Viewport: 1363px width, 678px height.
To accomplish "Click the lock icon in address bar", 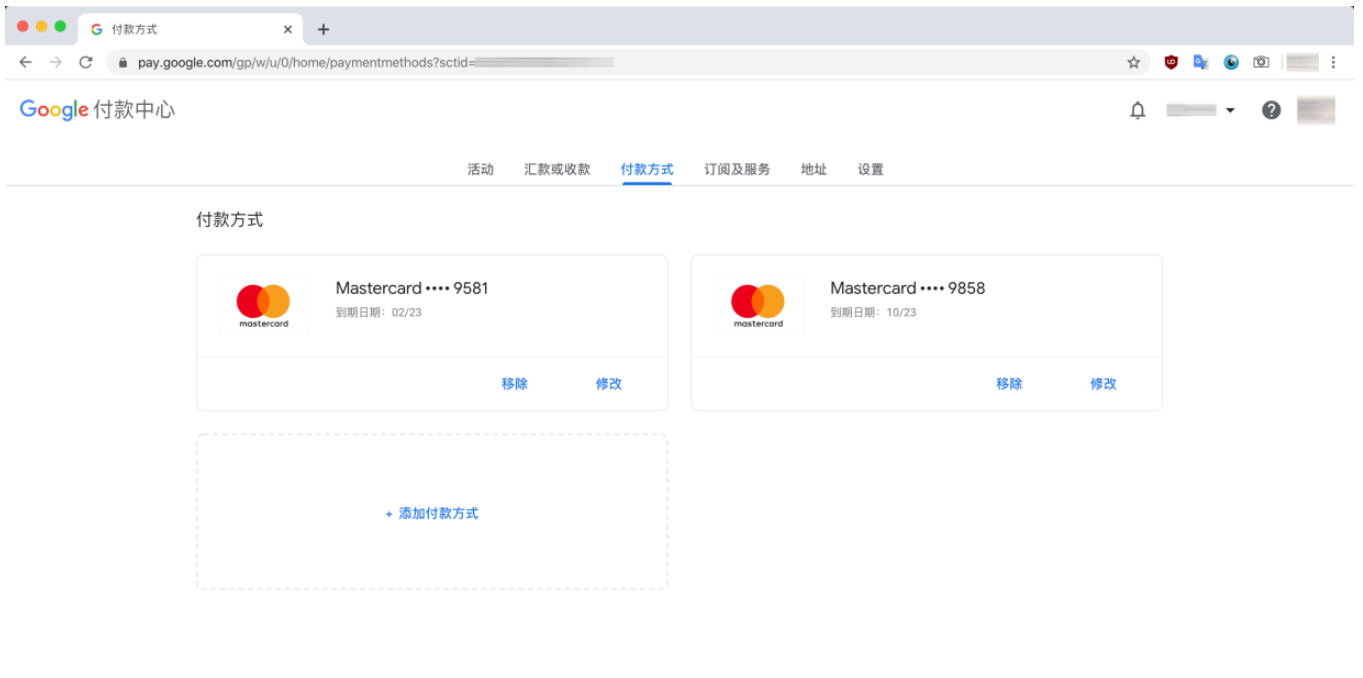I will tap(123, 62).
